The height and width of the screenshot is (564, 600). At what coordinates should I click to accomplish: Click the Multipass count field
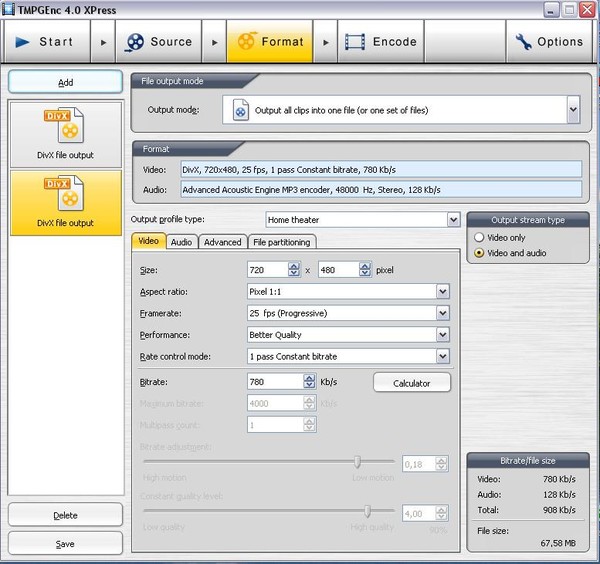tap(276, 425)
